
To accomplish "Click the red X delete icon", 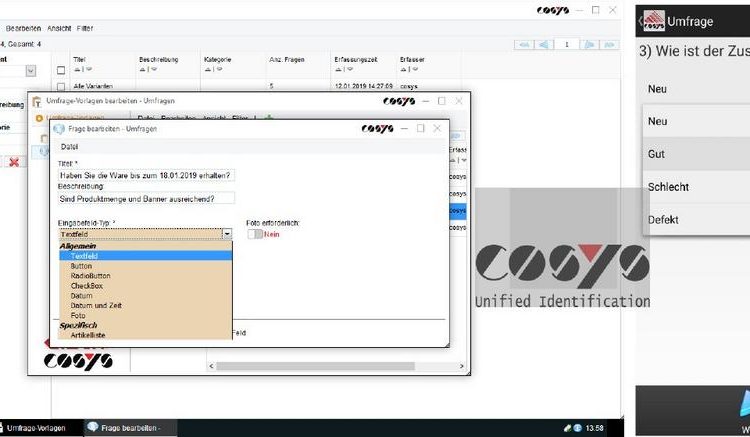I will click(x=14, y=162).
